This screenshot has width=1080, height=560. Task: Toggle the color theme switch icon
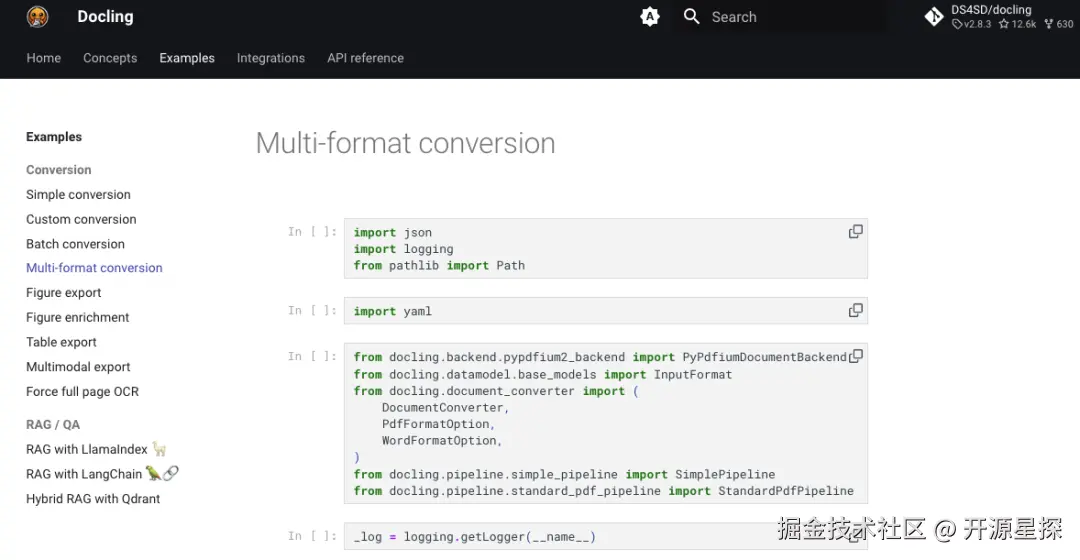click(650, 17)
